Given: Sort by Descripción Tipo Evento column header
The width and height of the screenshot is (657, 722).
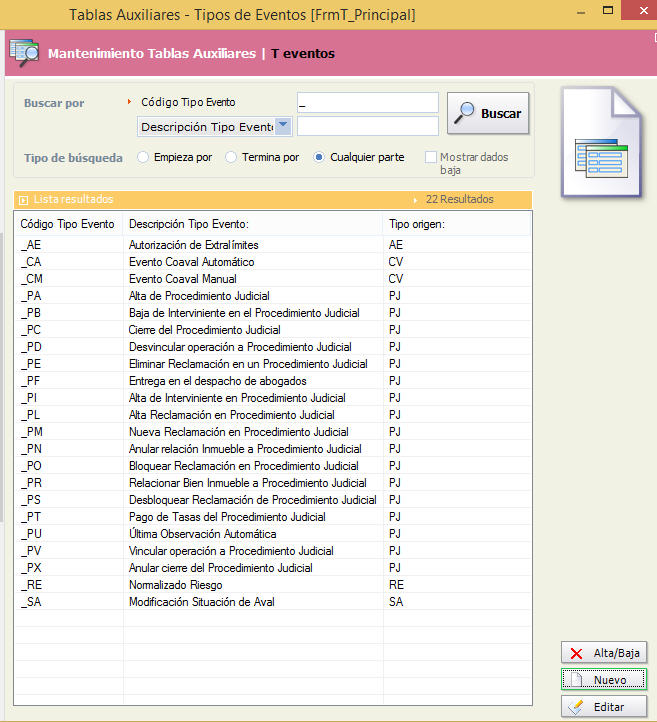Looking at the screenshot, I should pyautogui.click(x=253, y=224).
